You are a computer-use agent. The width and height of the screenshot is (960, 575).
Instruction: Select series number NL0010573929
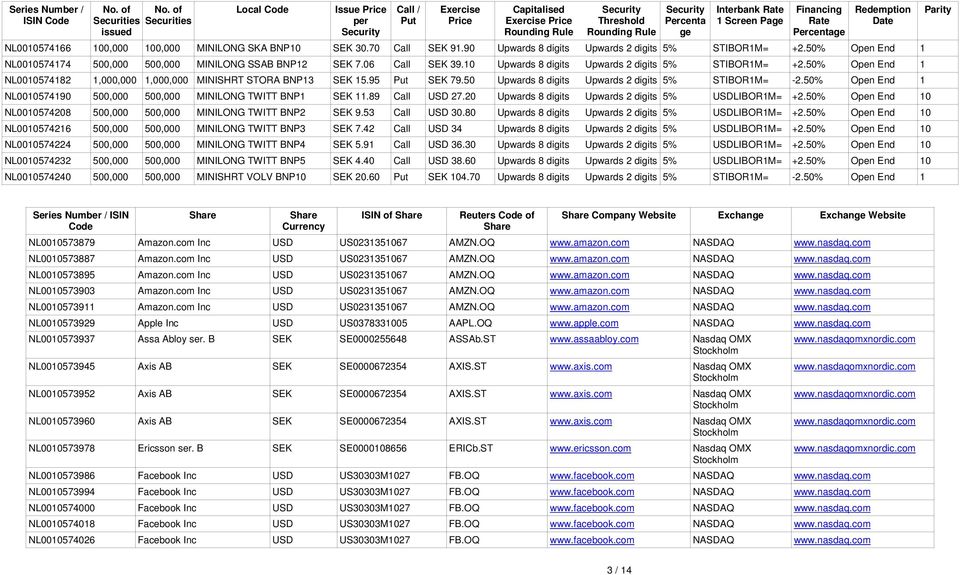(x=62, y=323)
